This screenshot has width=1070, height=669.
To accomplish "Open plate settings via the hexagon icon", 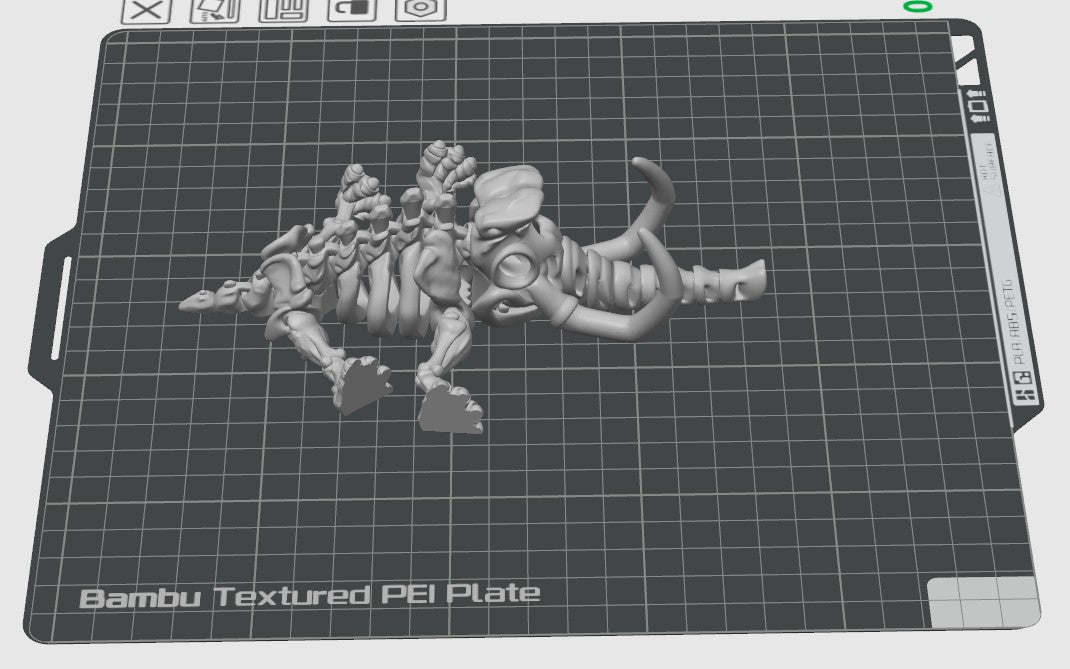I will click(x=420, y=9).
